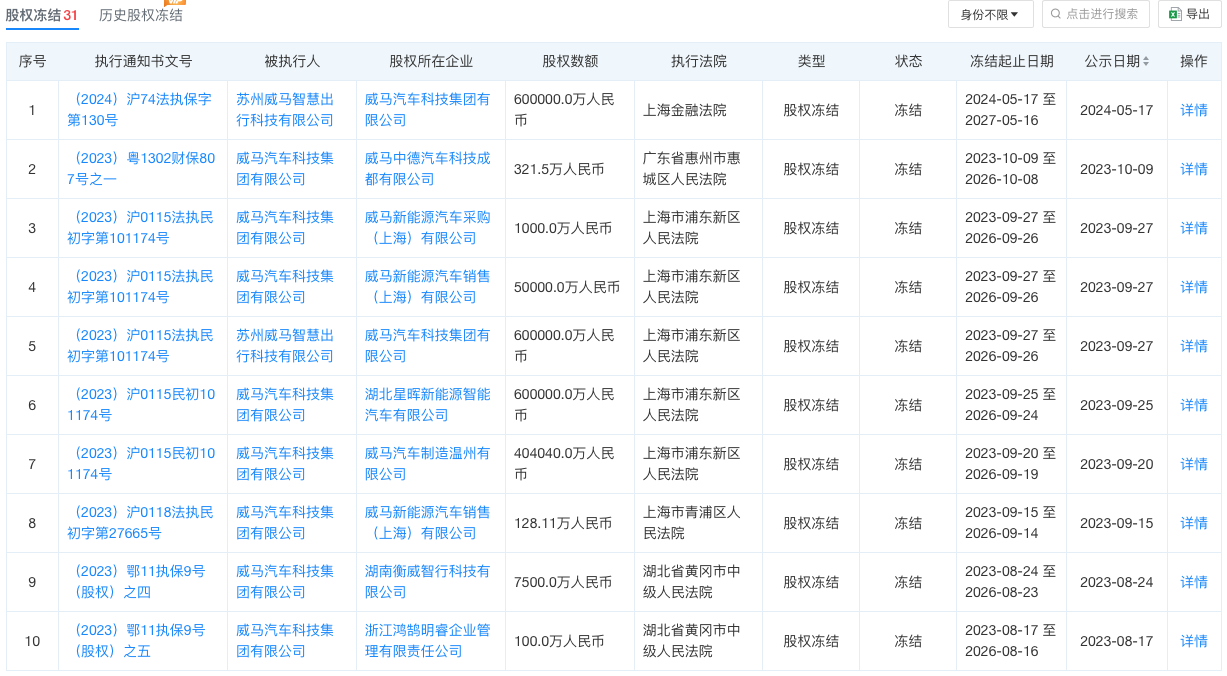Viewport: 1227px width, 676px height.
Task: Click the 被执行人 column header
Action: click(x=292, y=61)
